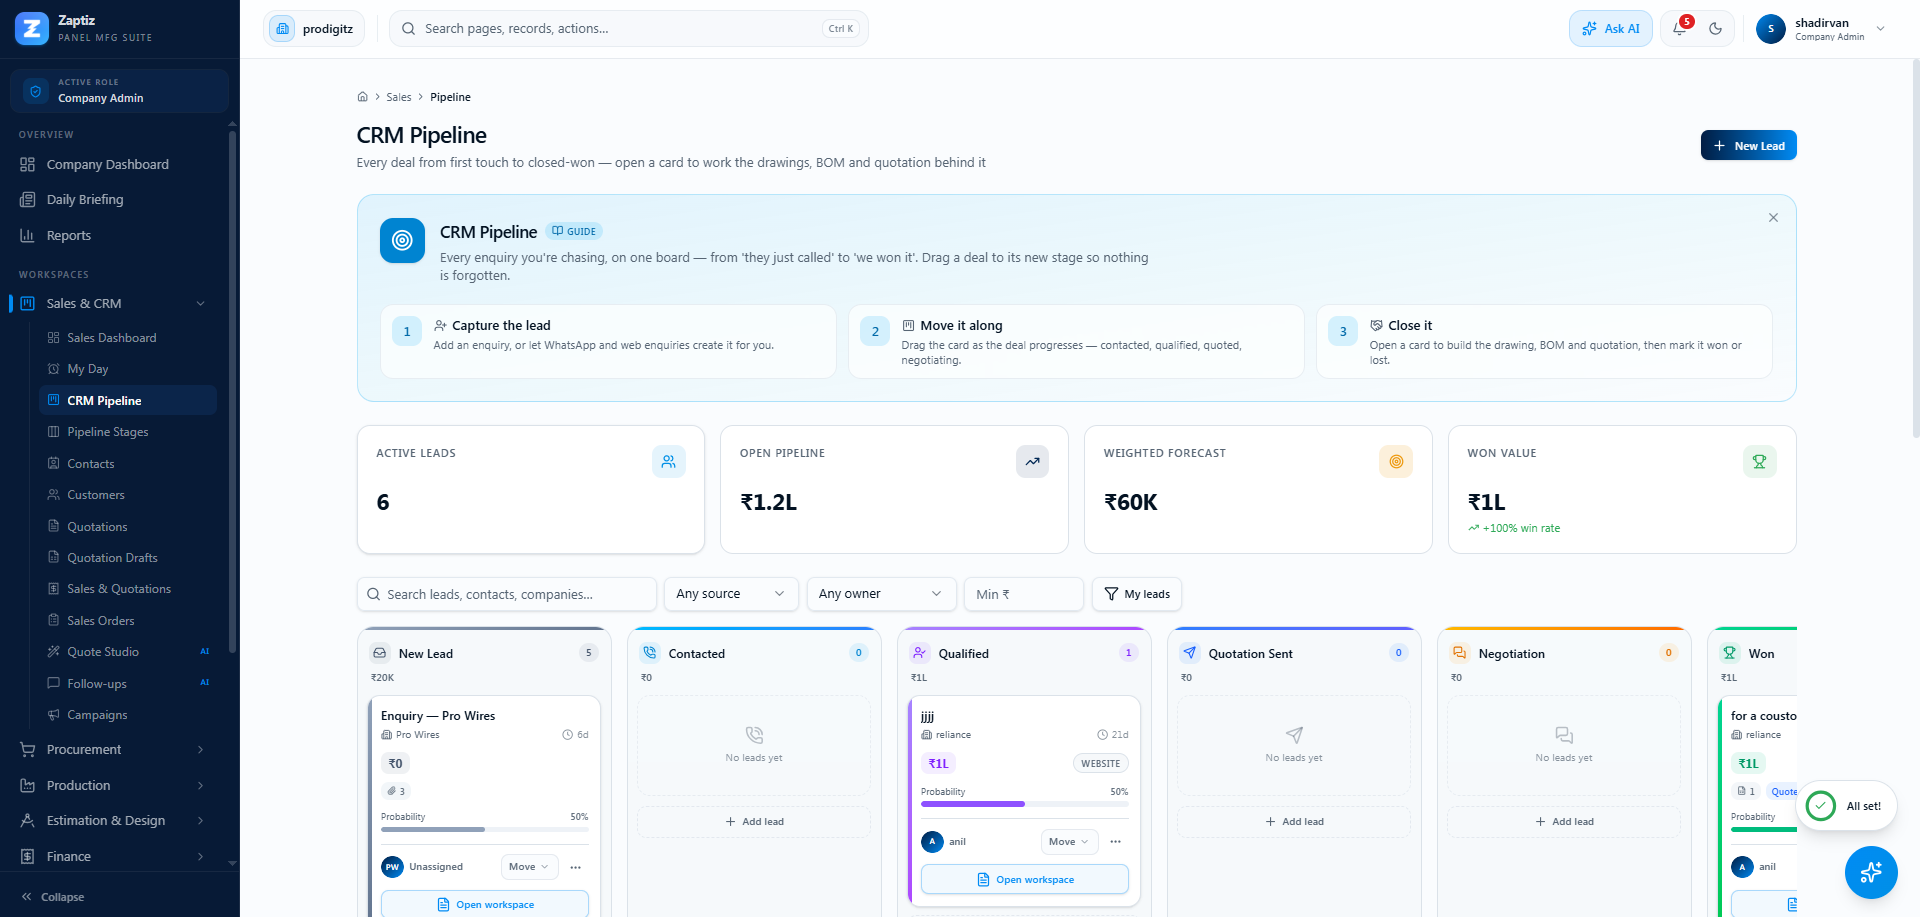Screen dimensions: 1920x917
Task: Open Pipeline Stages in sidebar
Action: 127,432
